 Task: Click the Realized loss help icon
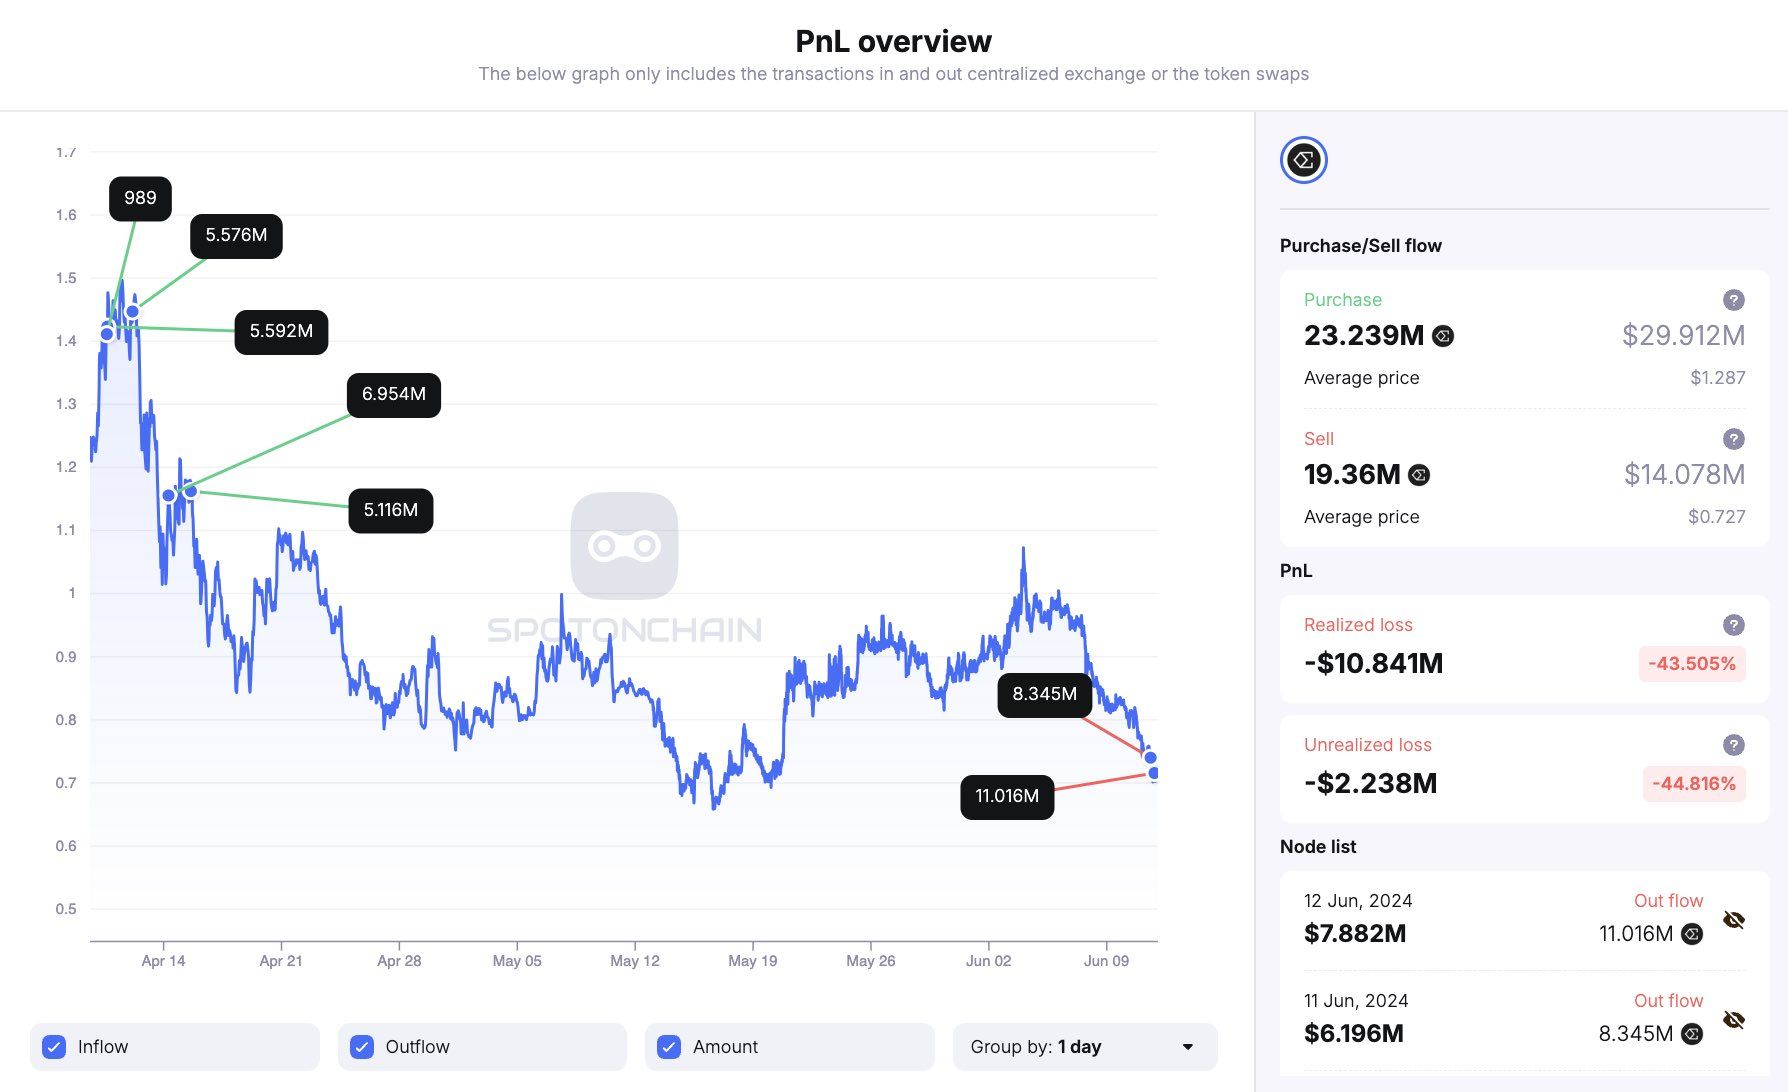click(1734, 625)
